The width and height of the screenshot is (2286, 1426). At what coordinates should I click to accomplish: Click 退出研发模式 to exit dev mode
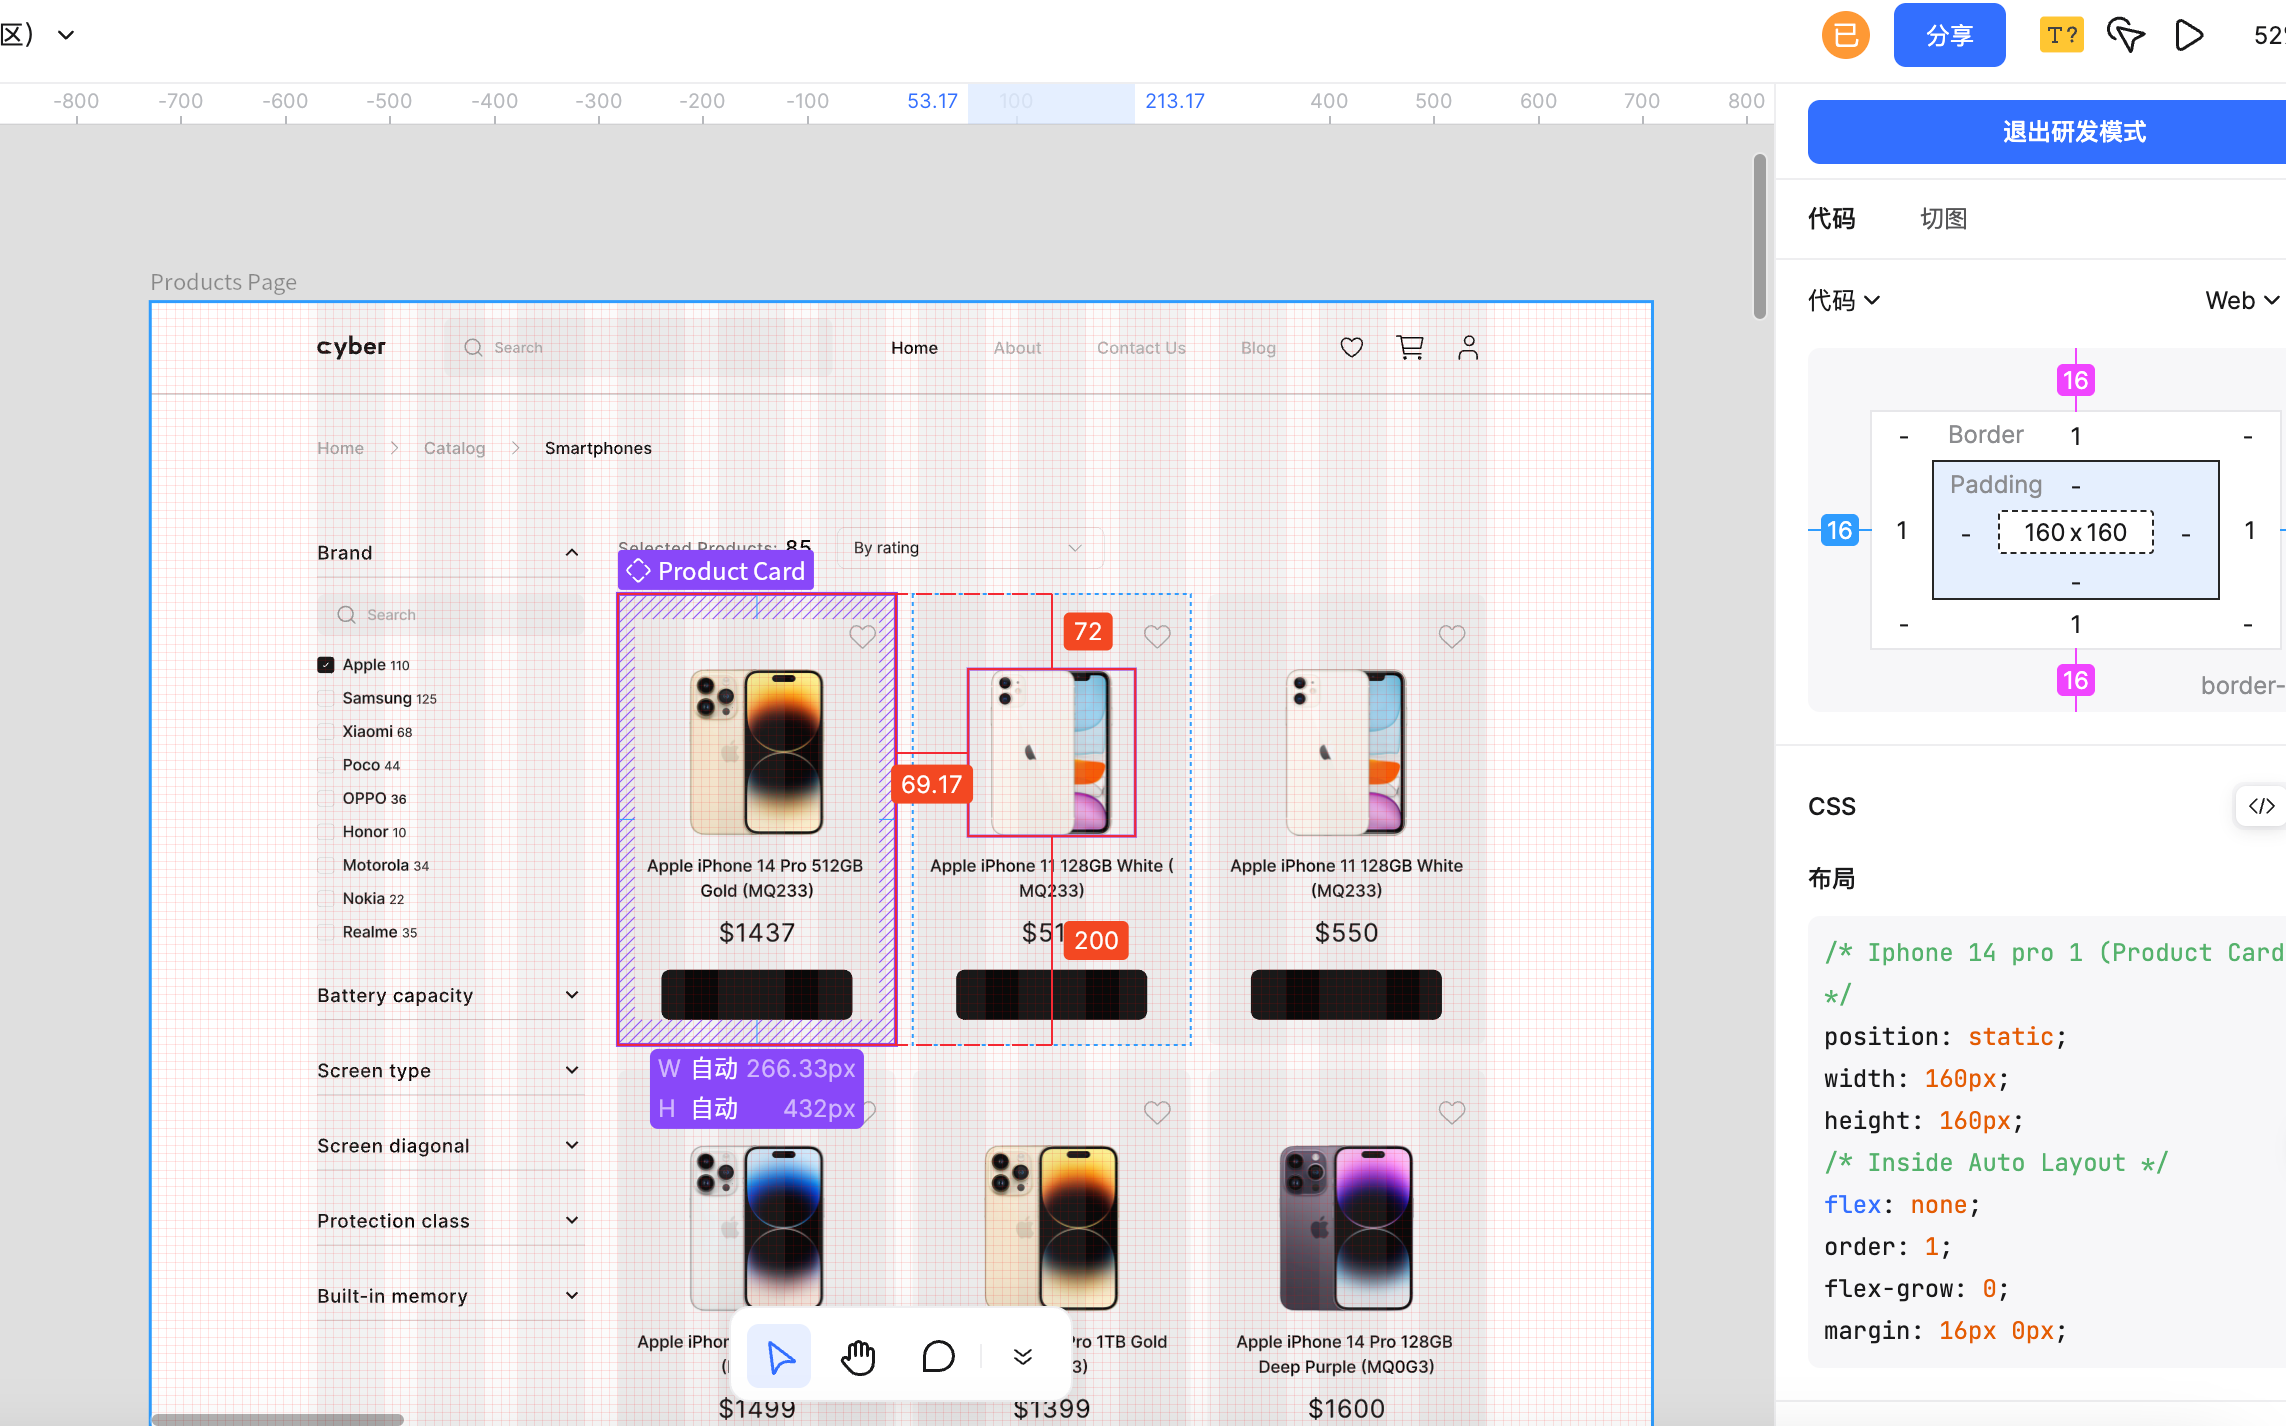2047,132
